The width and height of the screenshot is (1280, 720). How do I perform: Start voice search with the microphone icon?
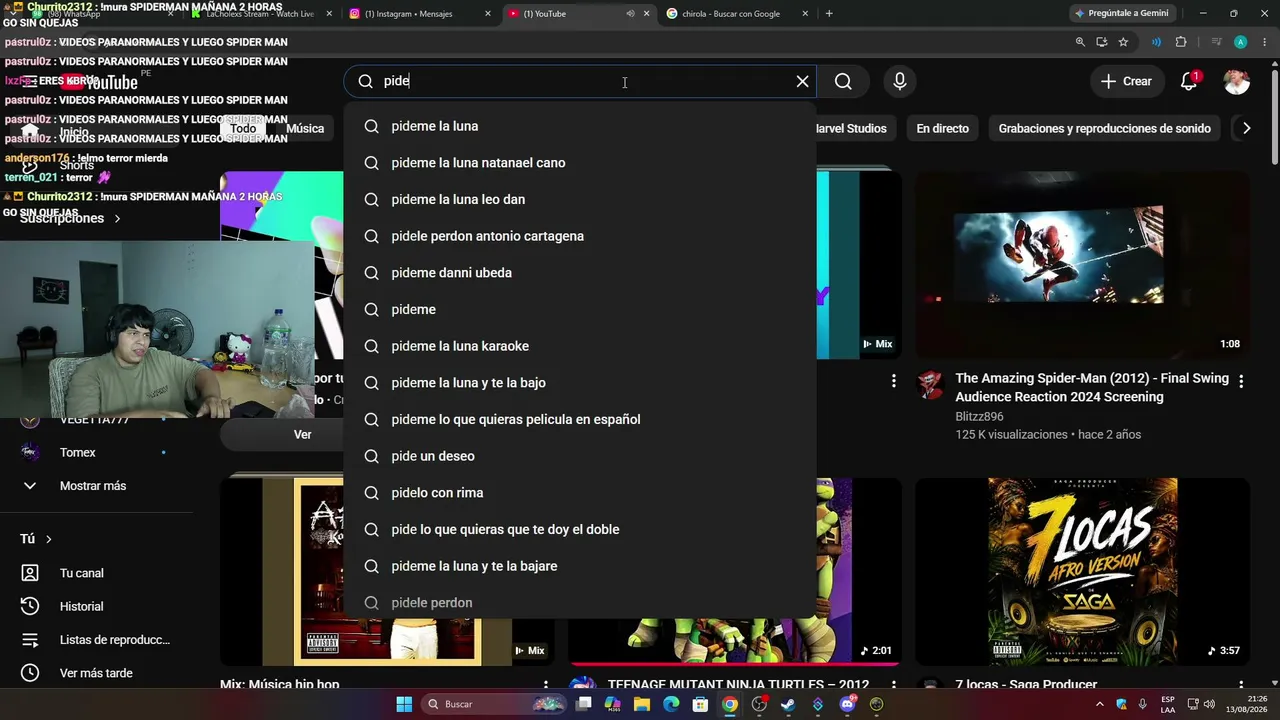(900, 81)
